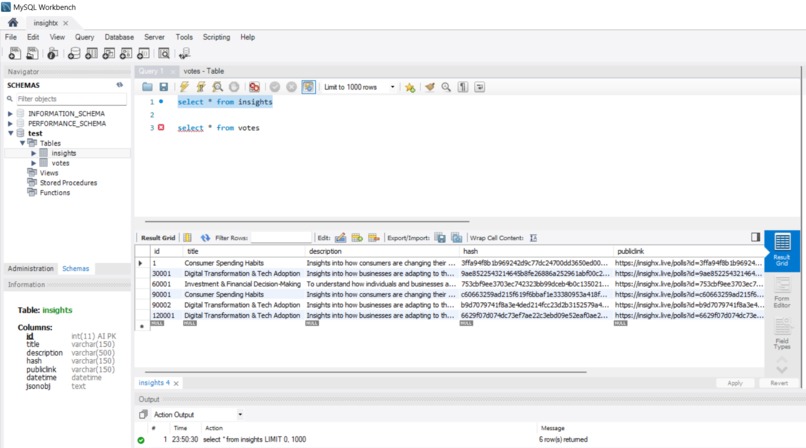Open the Database menu
806x448 pixels.
click(119, 37)
